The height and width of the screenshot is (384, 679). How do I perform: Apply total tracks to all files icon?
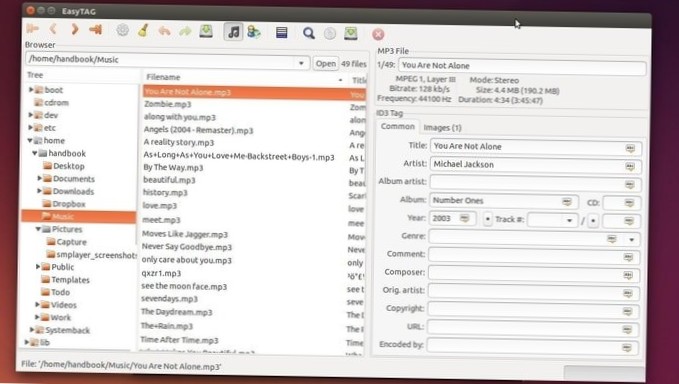629,221
